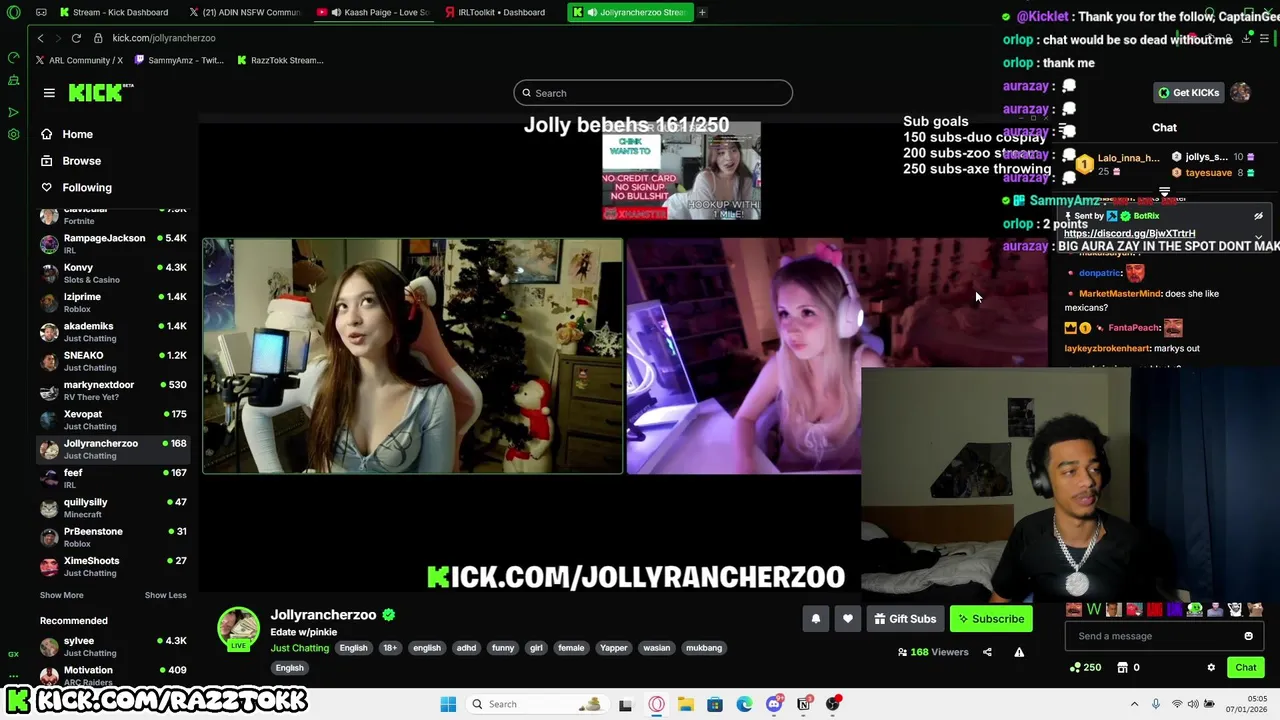Click Jollyrancherzoo profile avatar

(x=239, y=628)
